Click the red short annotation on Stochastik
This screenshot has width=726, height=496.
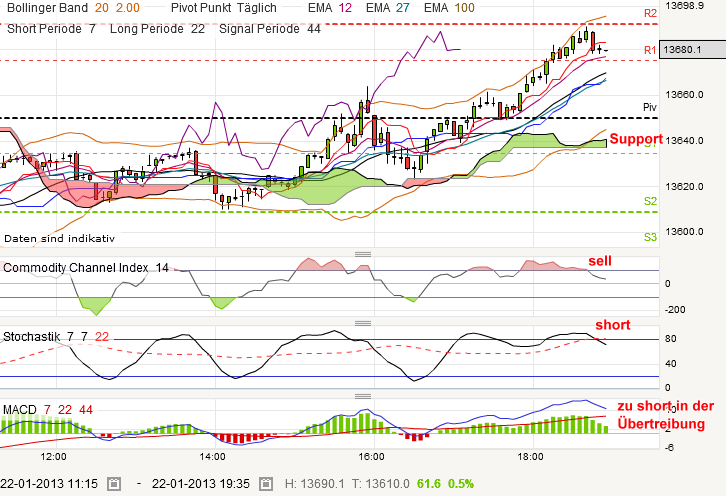point(613,325)
